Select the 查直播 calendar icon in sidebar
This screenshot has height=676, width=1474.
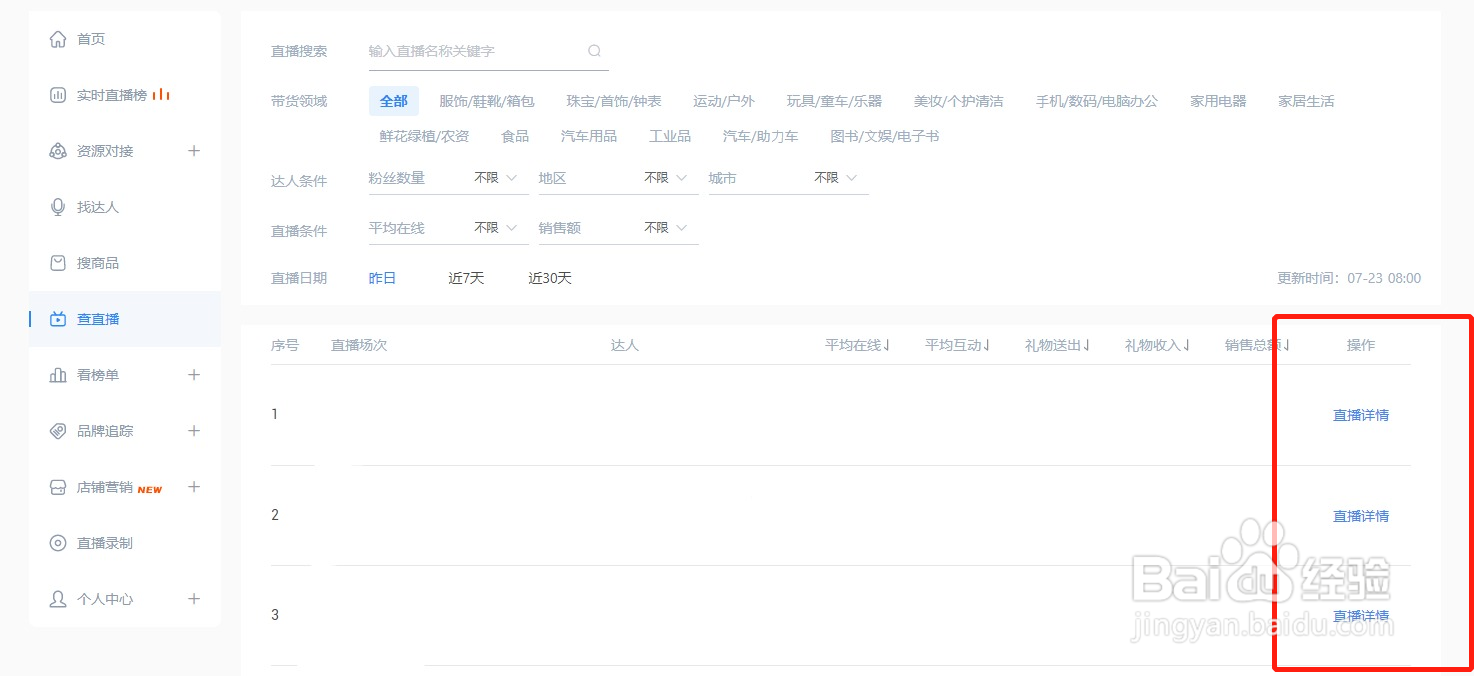[58, 318]
